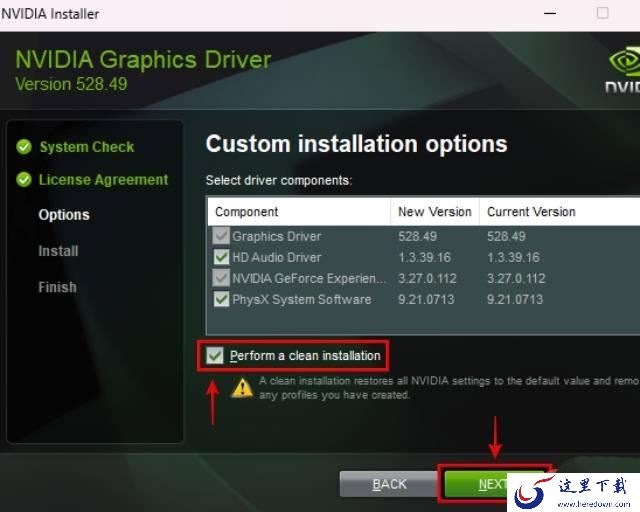This screenshot has width=640, height=512.
Task: Click the License Agreement green checkmark icon
Action: tap(24, 179)
